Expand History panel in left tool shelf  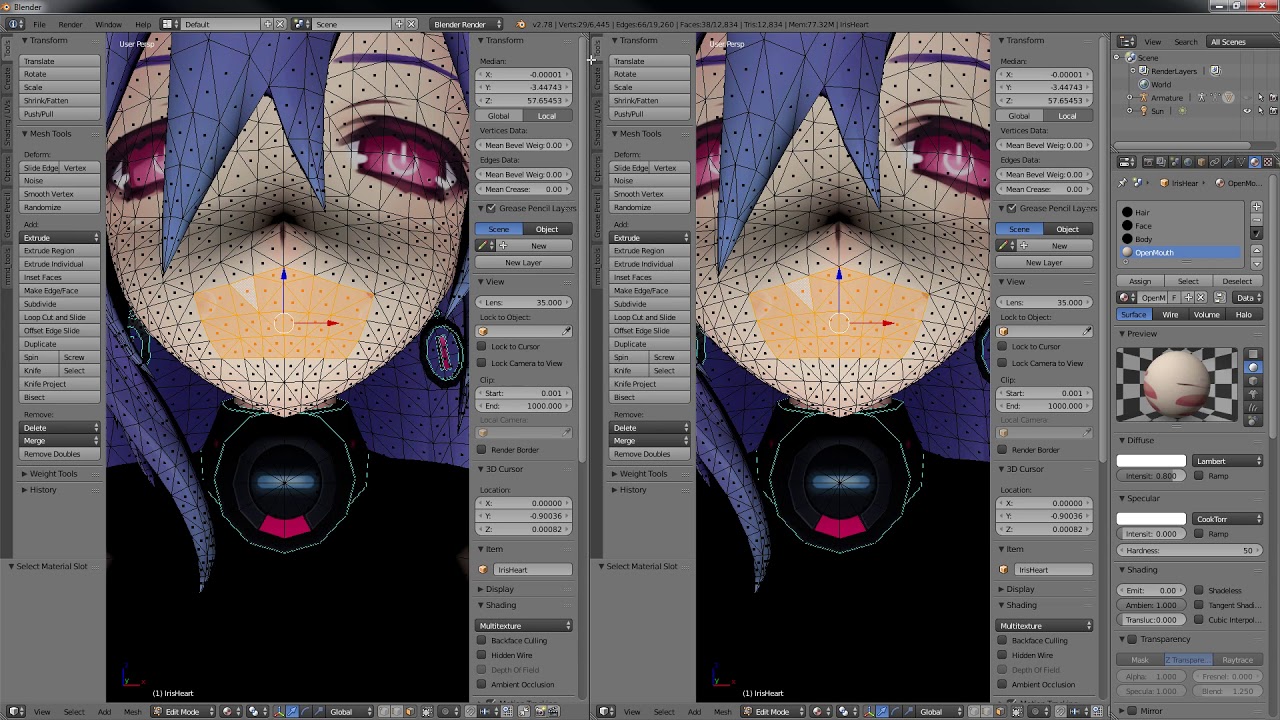[42, 490]
